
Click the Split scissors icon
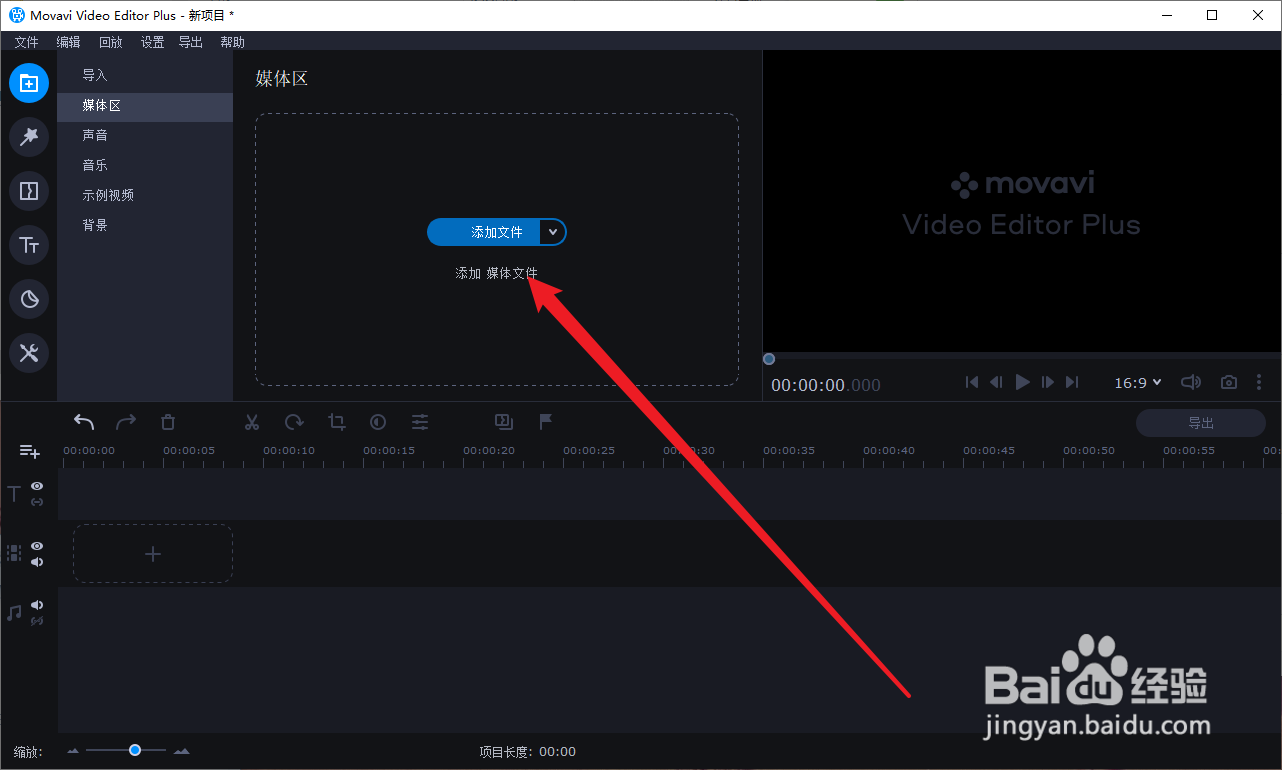[252, 422]
